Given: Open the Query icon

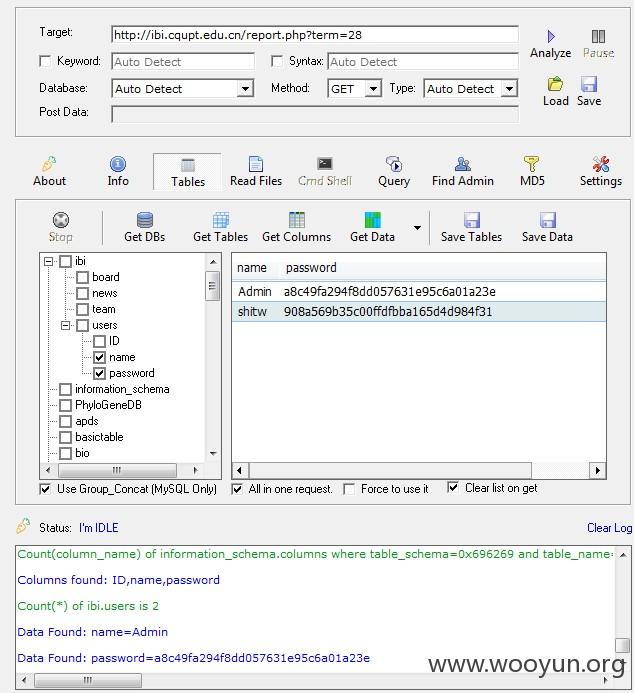Looking at the screenshot, I should tap(394, 164).
